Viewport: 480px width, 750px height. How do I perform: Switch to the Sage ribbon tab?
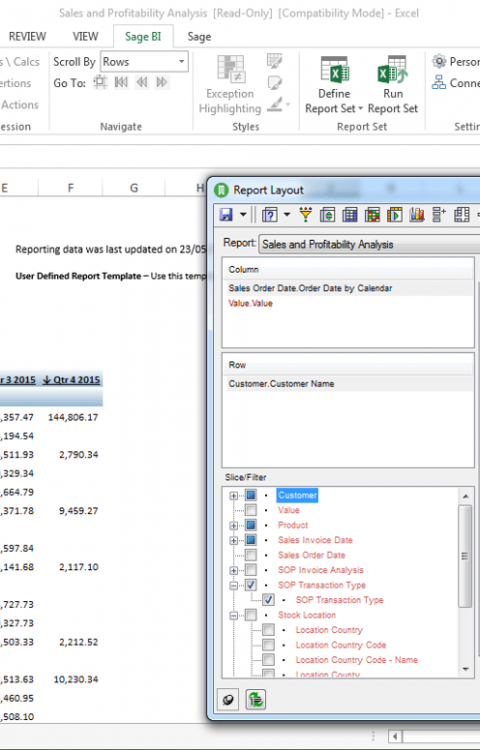click(199, 37)
